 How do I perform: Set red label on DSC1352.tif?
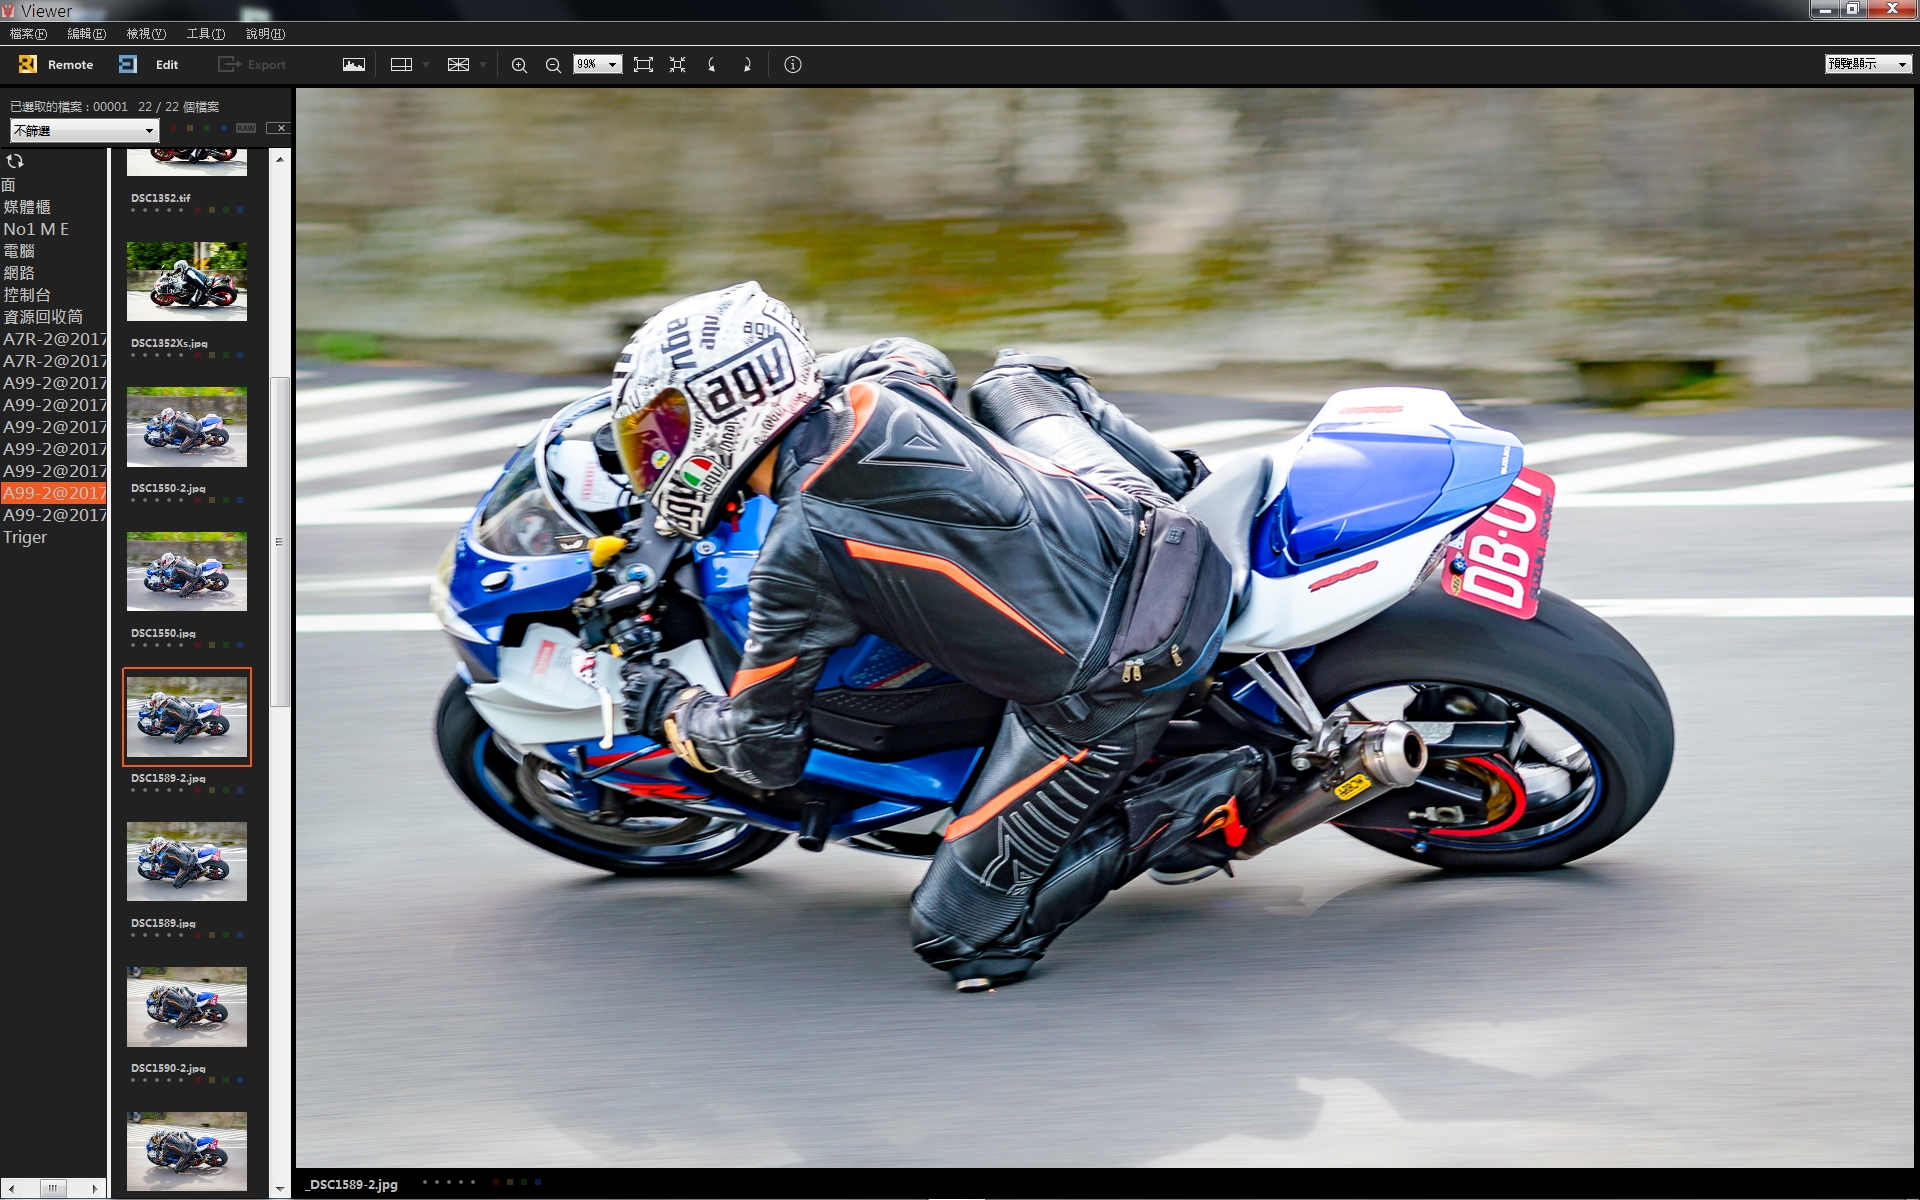198,210
